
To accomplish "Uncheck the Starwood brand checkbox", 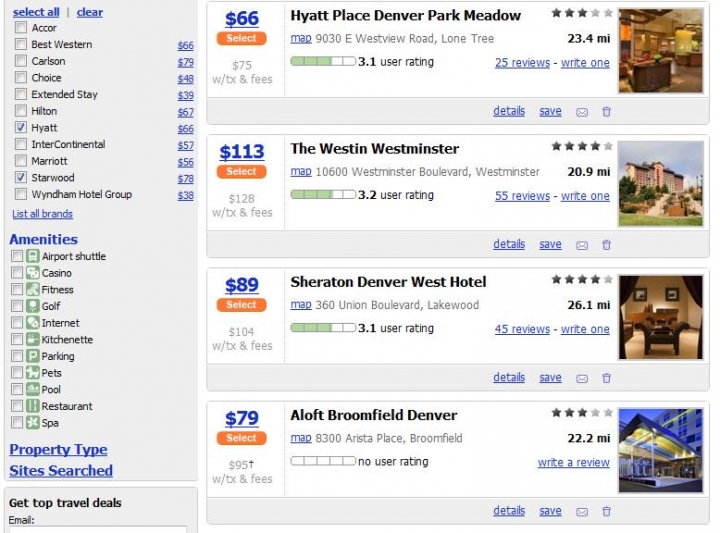I will click(21, 177).
